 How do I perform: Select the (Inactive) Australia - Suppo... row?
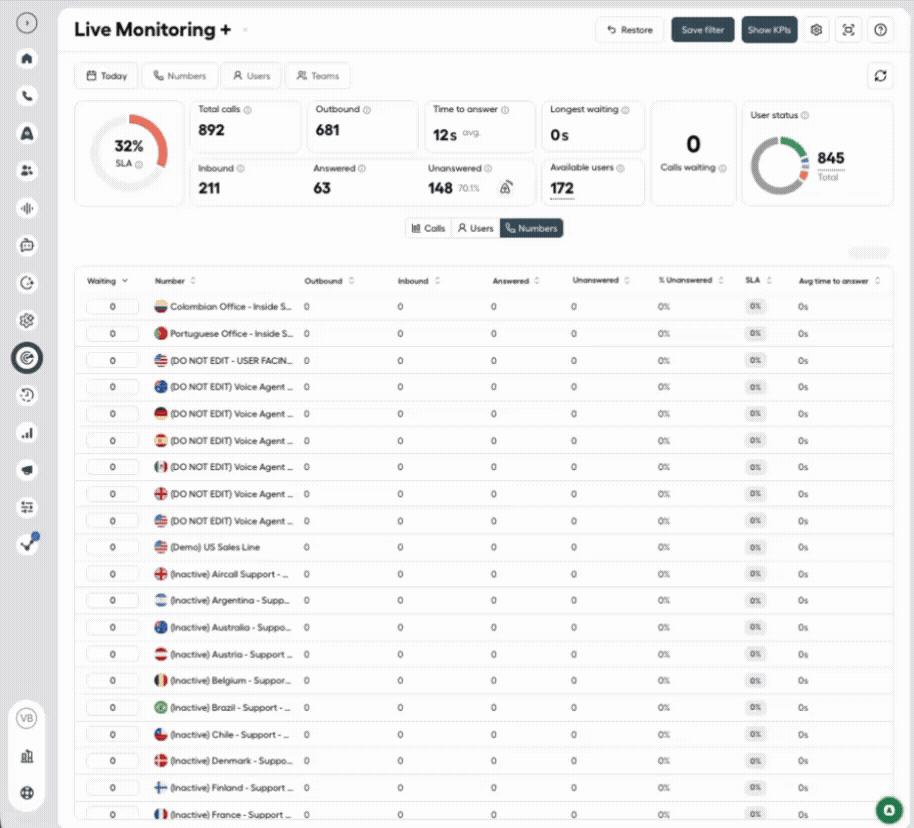pyautogui.click(x=484, y=627)
